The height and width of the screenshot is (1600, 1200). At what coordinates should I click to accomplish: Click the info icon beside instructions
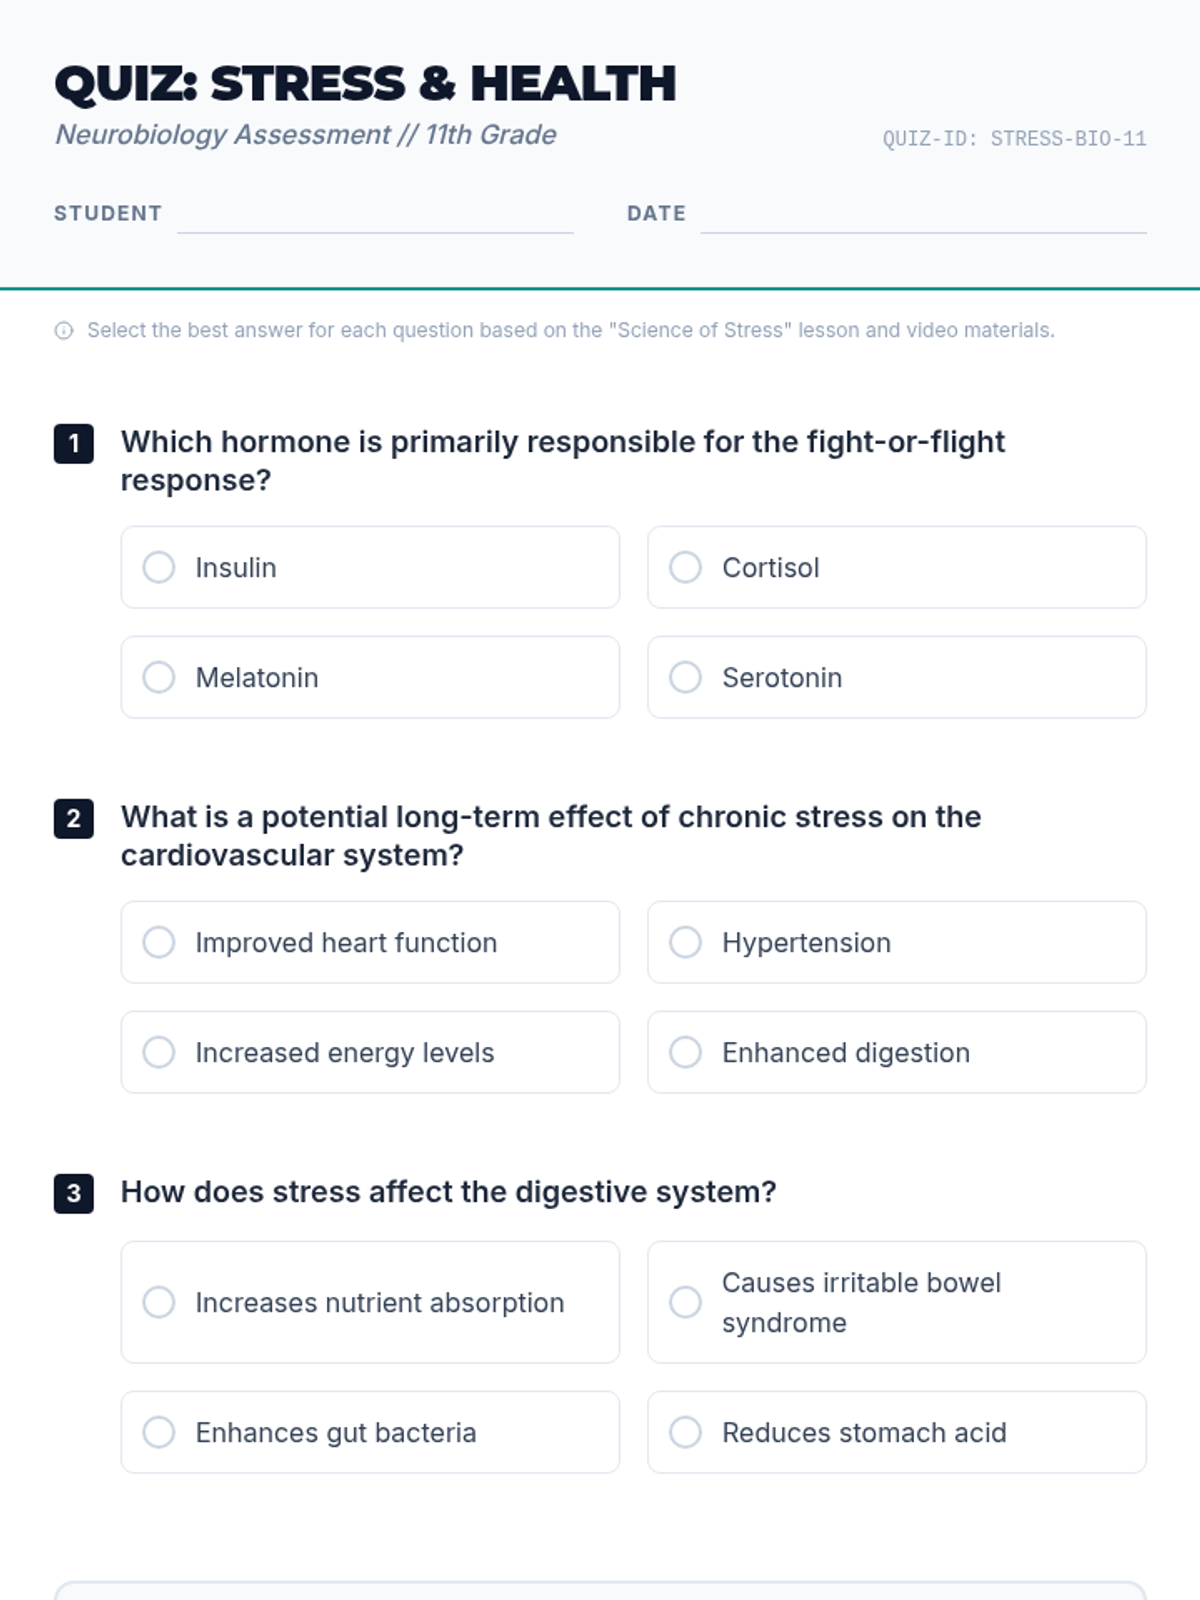tap(64, 331)
